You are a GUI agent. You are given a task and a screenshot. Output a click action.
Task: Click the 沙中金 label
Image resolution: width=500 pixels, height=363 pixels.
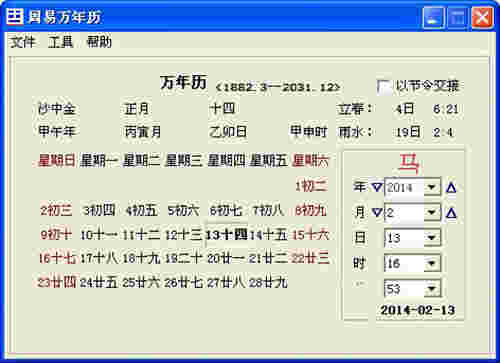pyautogui.click(x=57, y=109)
